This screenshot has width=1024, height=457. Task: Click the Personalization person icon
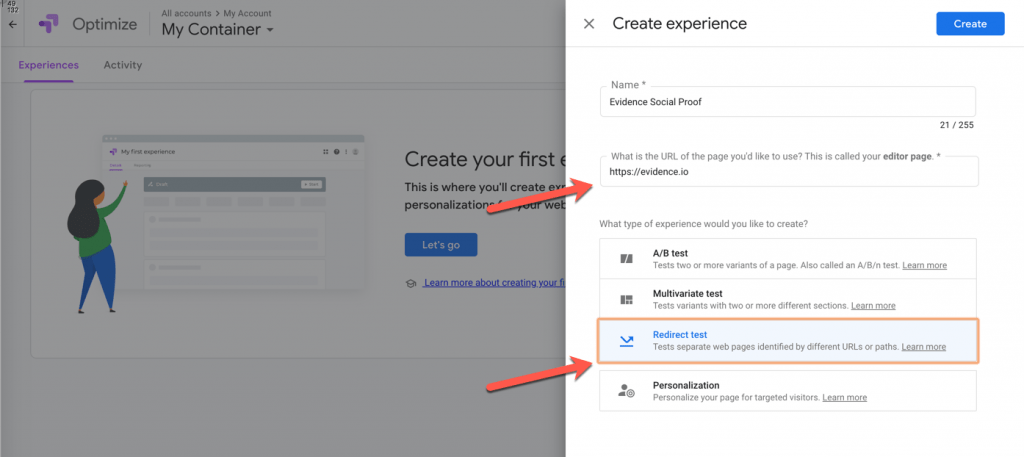pyautogui.click(x=626, y=390)
